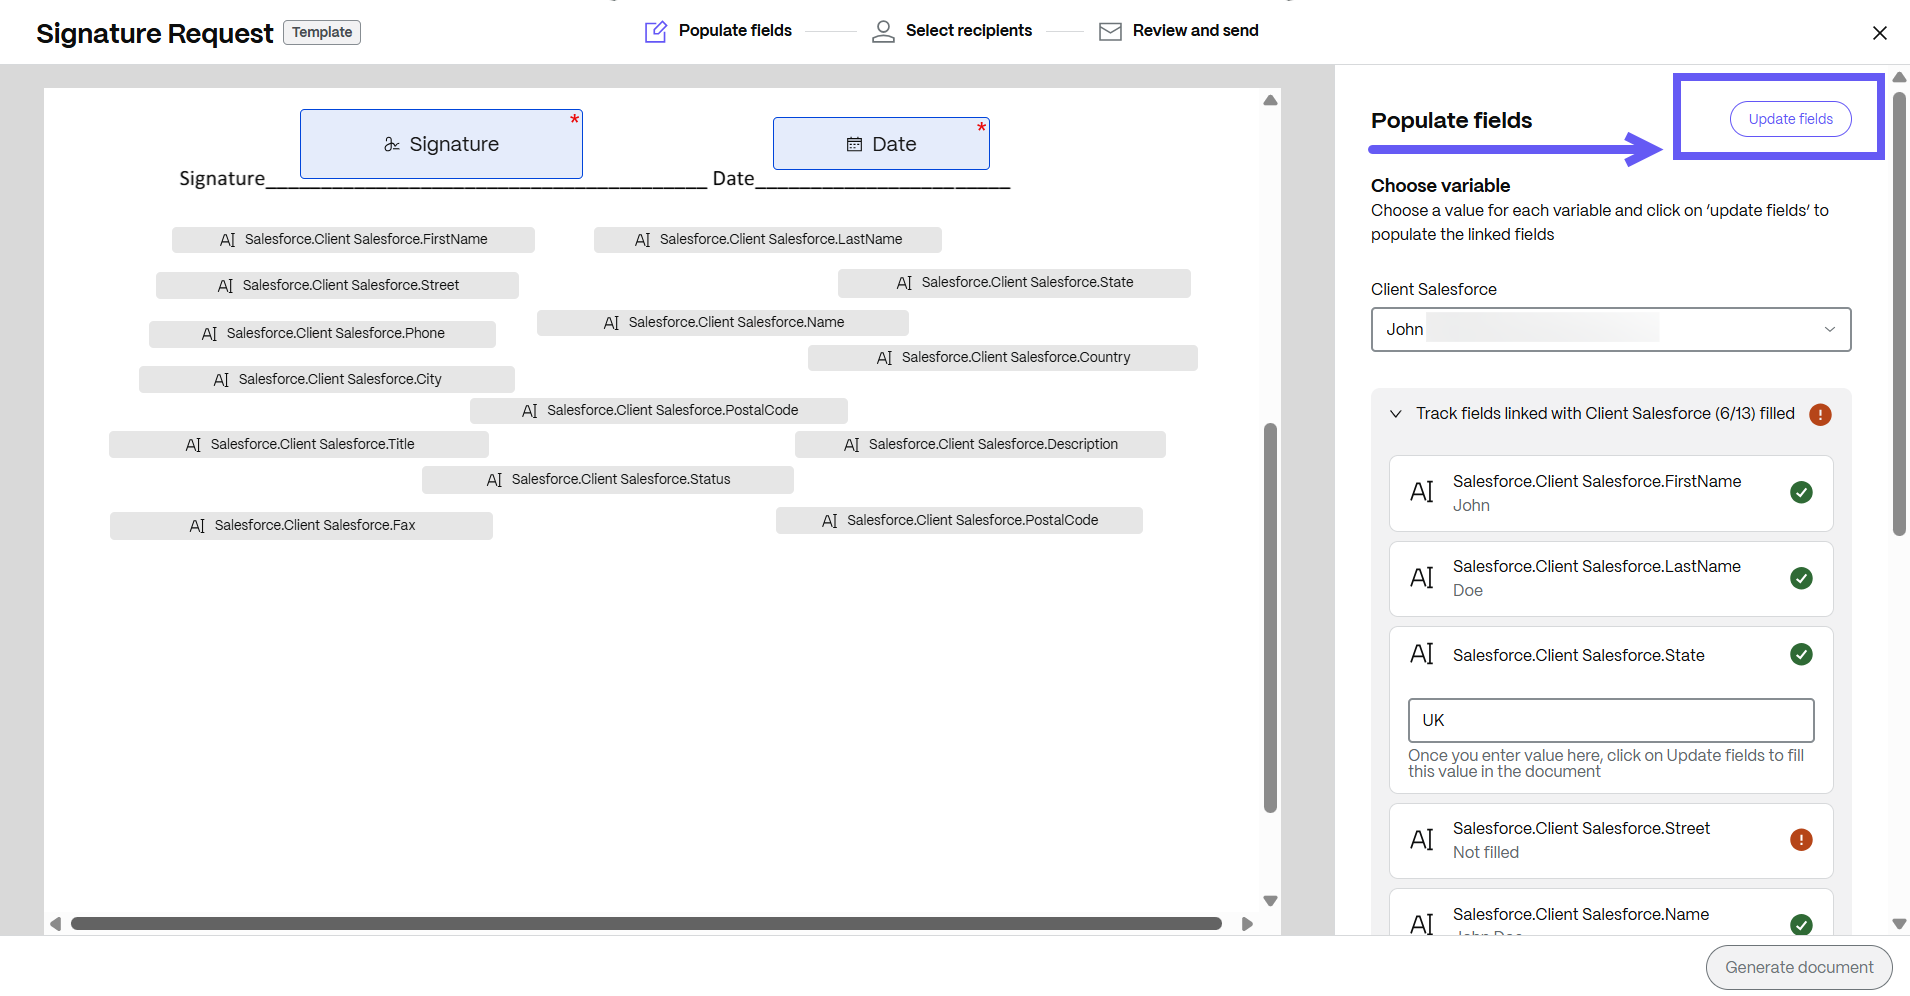Select the PostalCode field beside the Fax field
This screenshot has width=1910, height=996.
[x=959, y=520]
